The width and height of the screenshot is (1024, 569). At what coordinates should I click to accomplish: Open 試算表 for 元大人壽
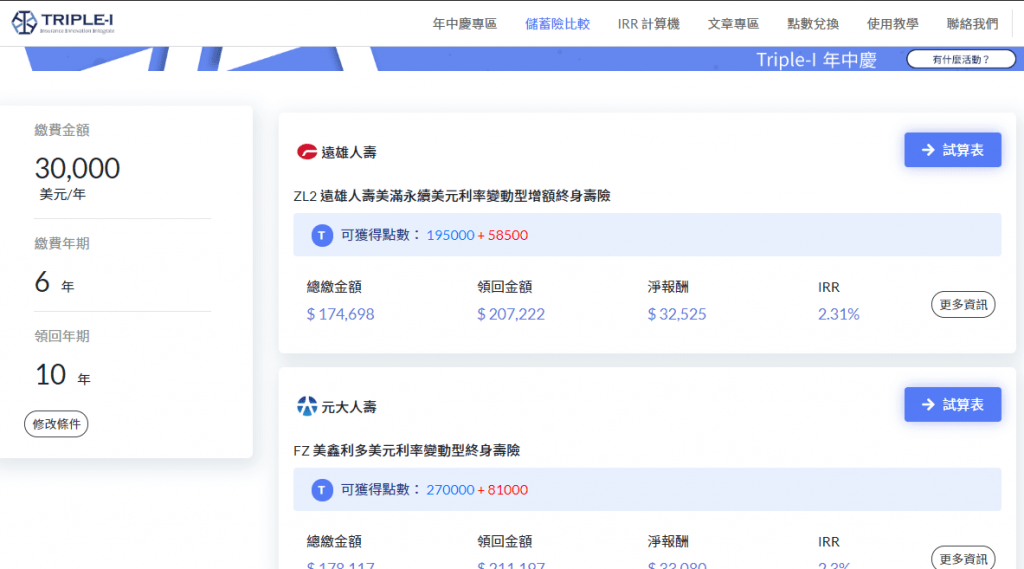pyautogui.click(x=952, y=405)
